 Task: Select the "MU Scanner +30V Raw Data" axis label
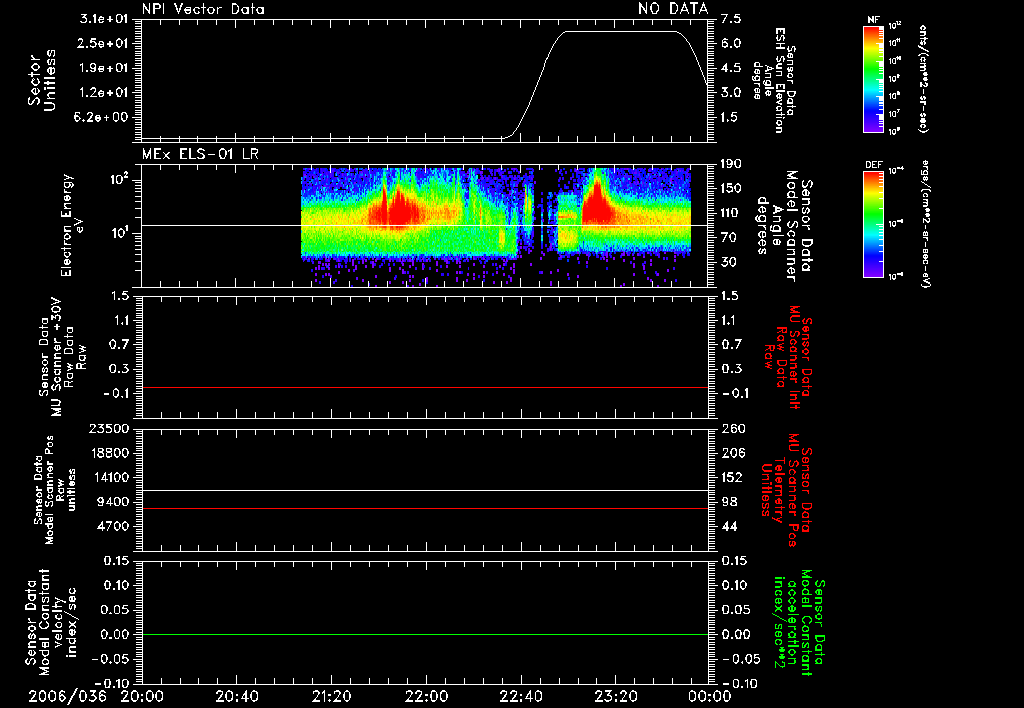[60, 357]
